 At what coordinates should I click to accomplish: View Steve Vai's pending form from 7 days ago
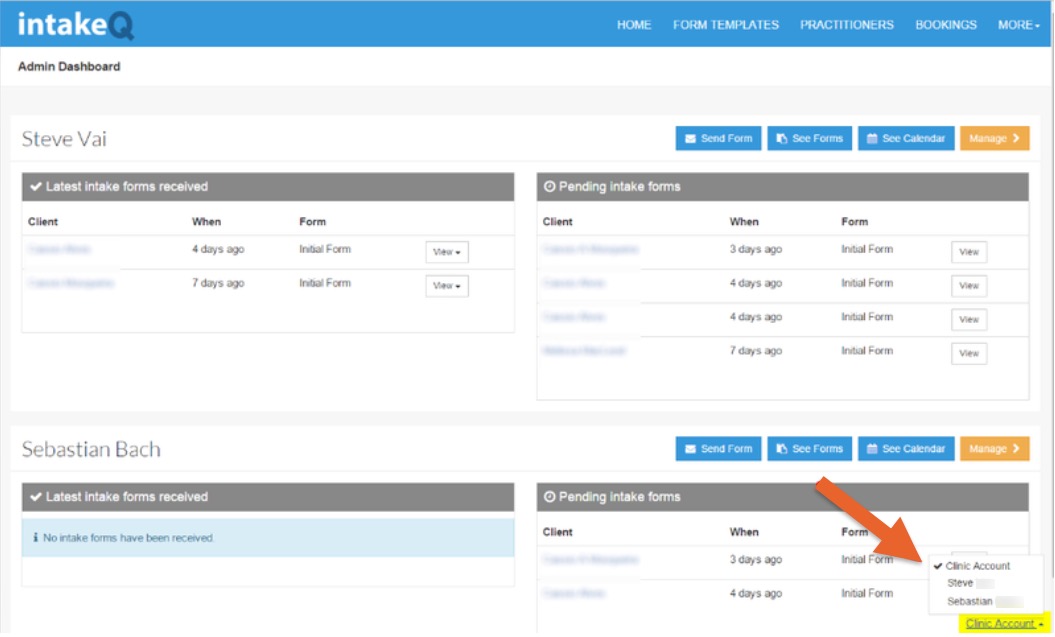969,353
